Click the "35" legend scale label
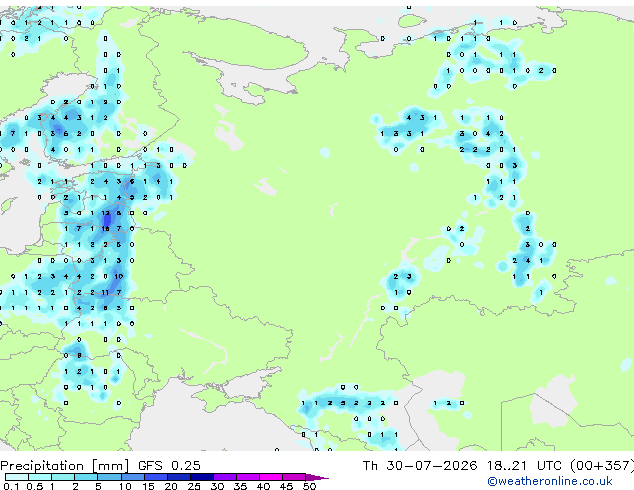 [x=241, y=486]
